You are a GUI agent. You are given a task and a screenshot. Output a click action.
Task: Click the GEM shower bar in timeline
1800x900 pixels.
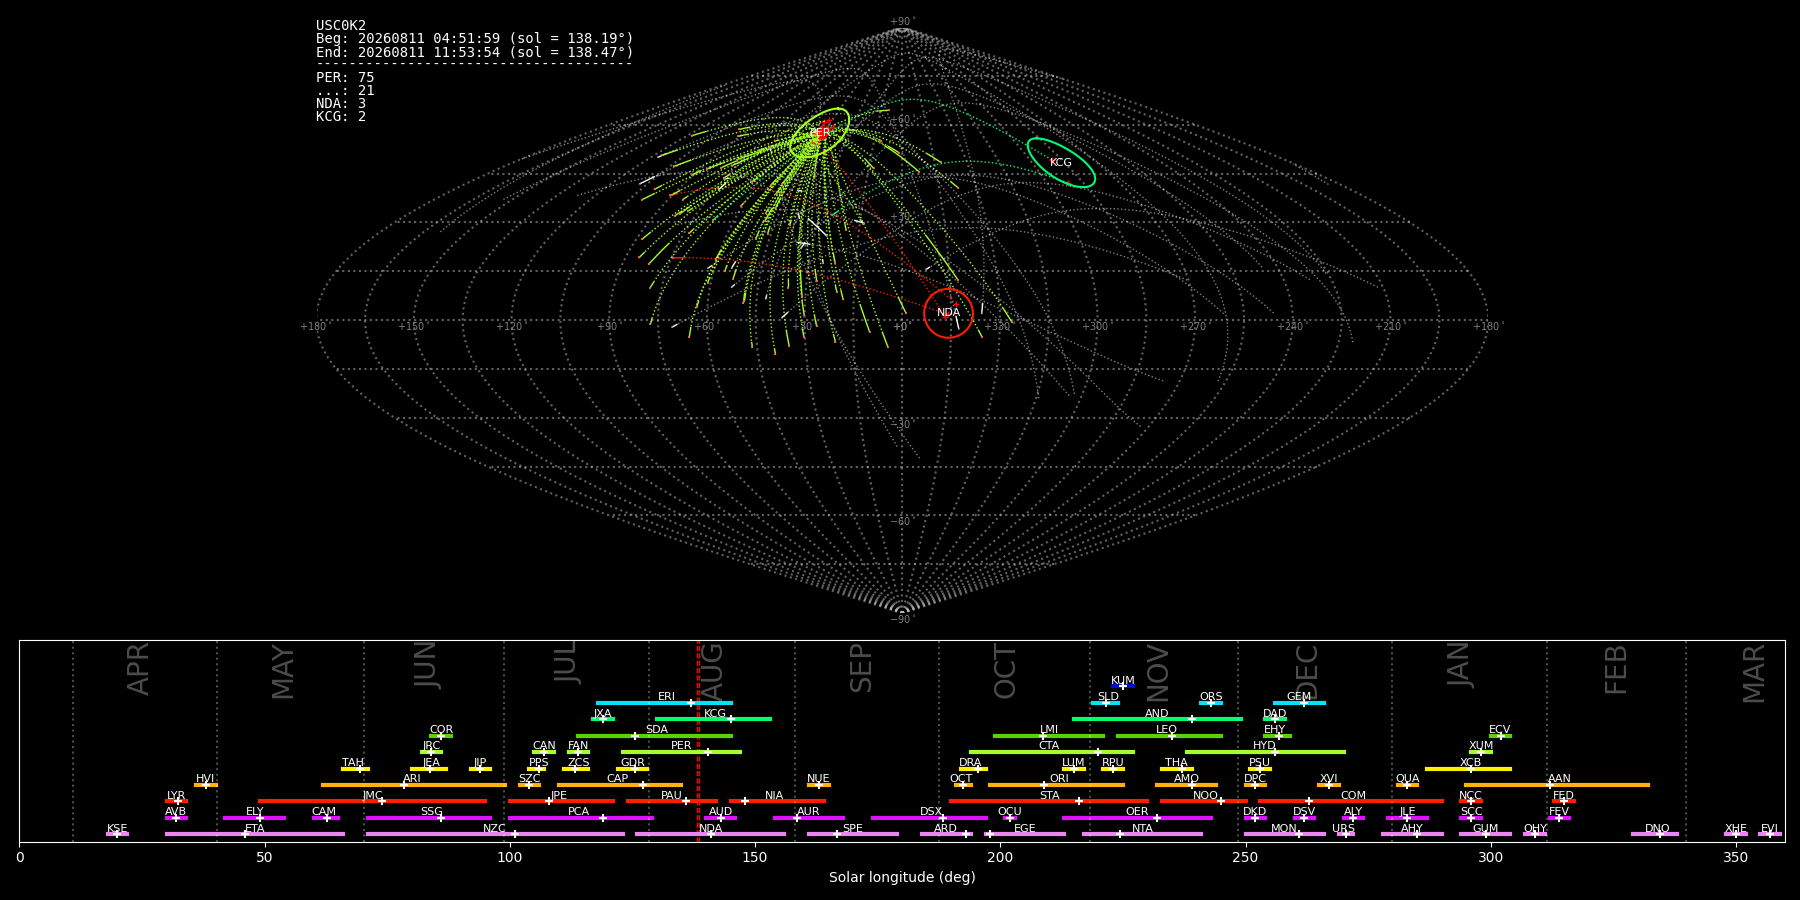pos(1299,703)
